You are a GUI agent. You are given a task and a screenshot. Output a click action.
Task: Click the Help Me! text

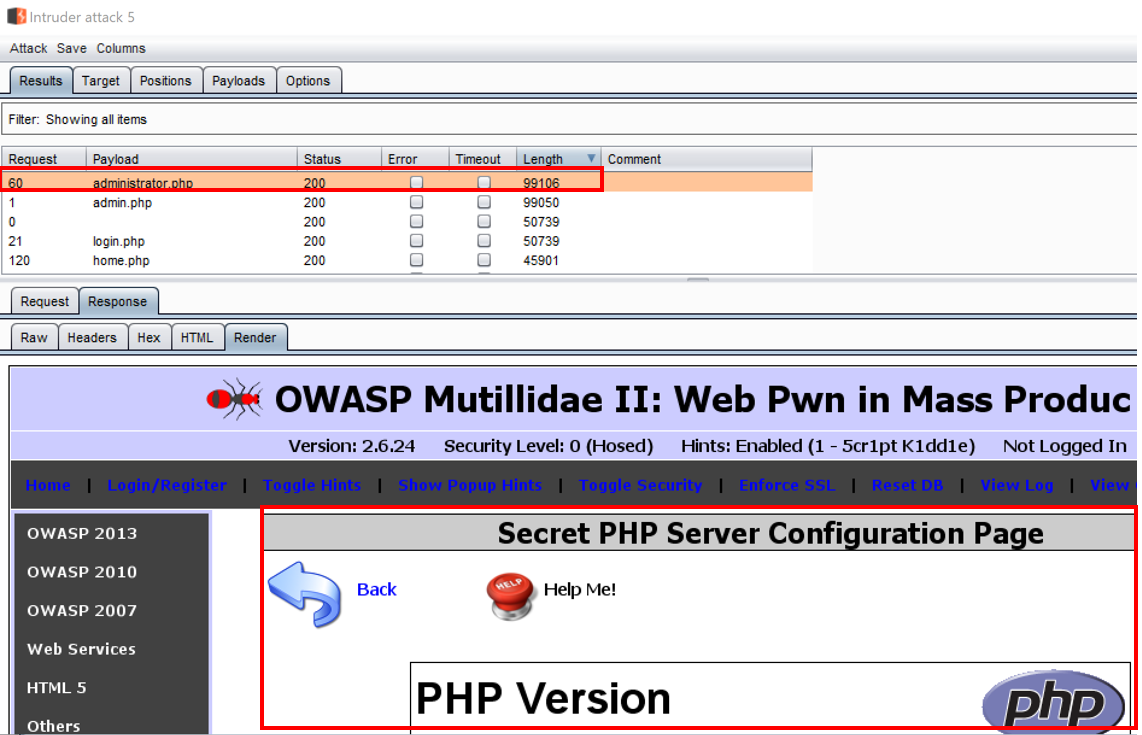click(580, 589)
